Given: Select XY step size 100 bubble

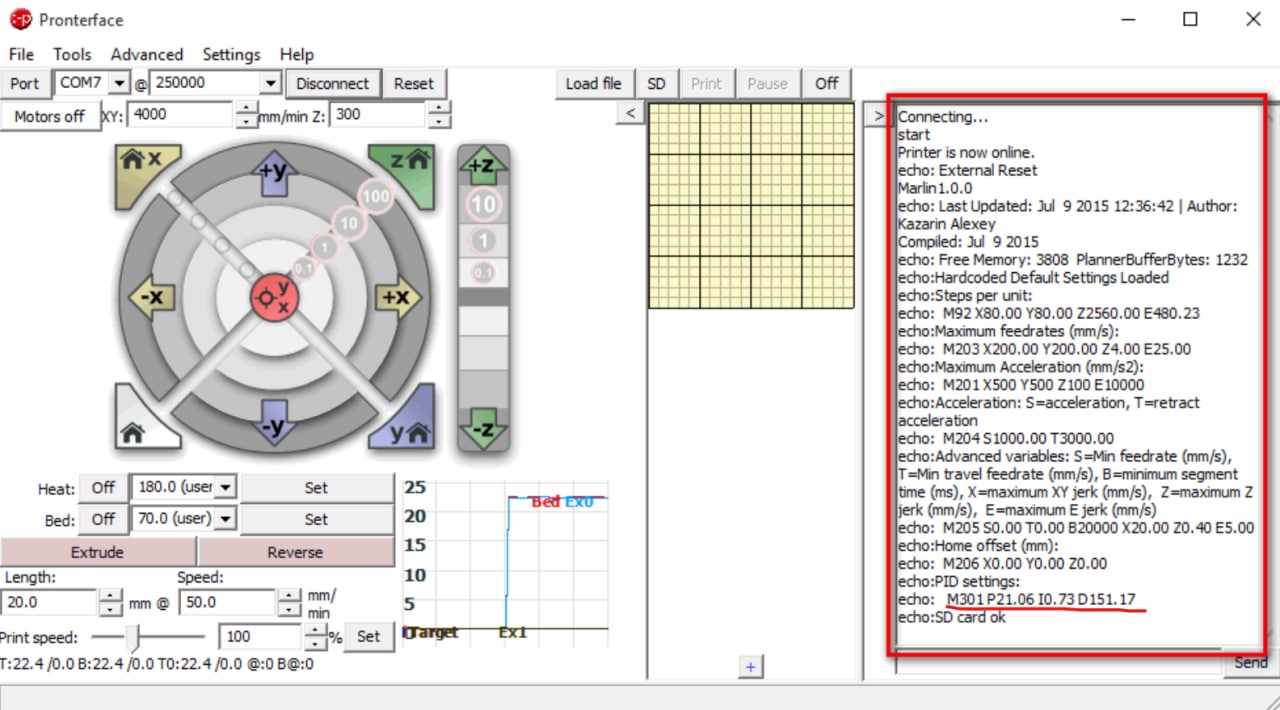Looking at the screenshot, I should (376, 197).
